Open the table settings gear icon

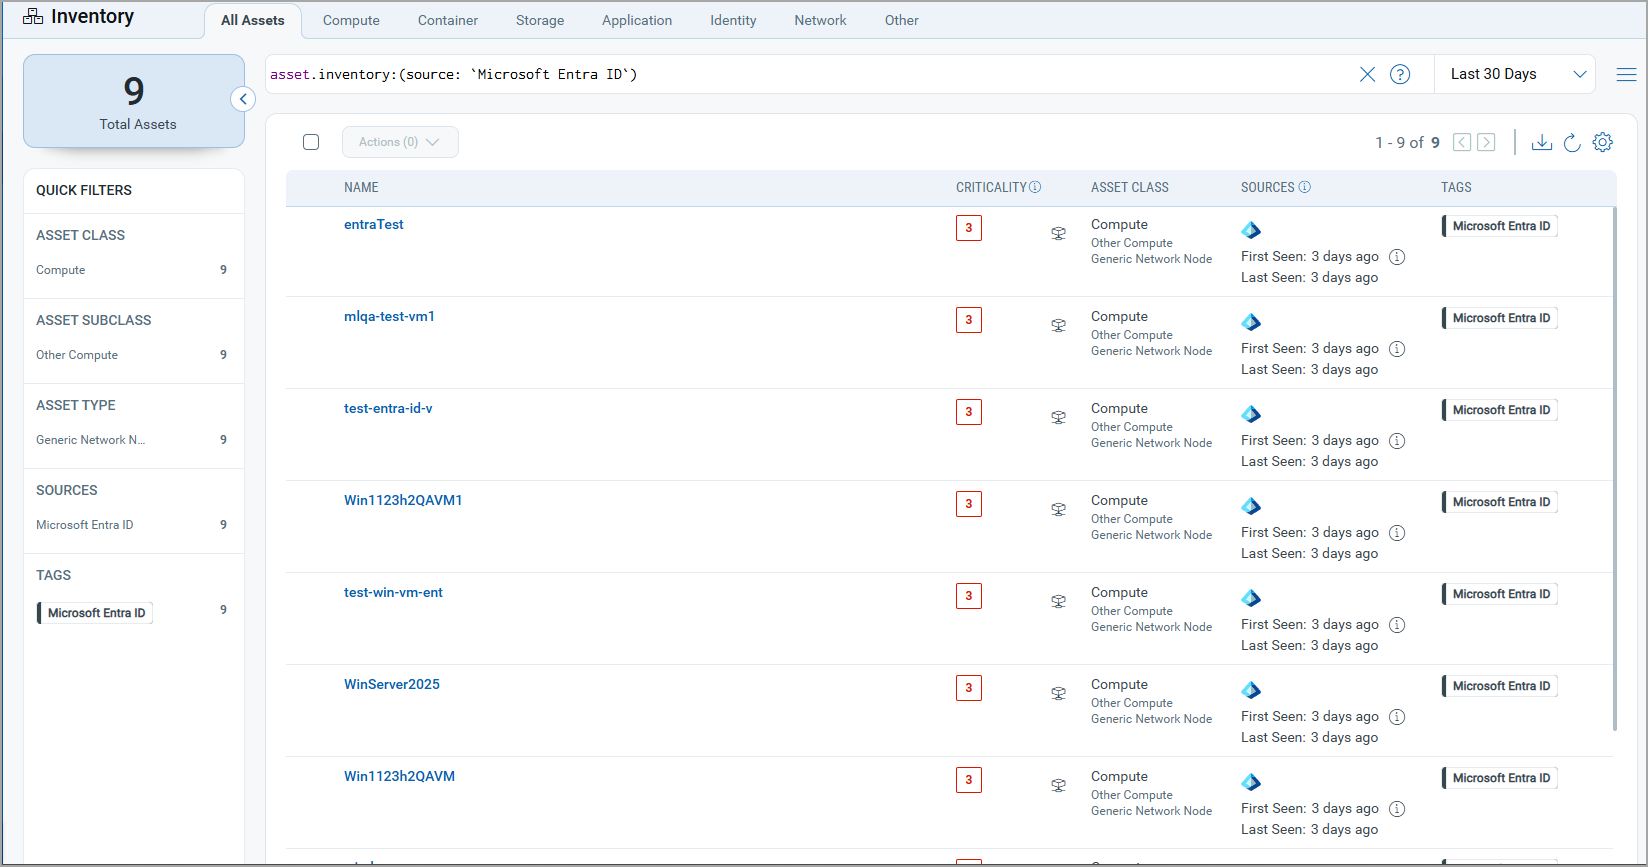[x=1602, y=142]
